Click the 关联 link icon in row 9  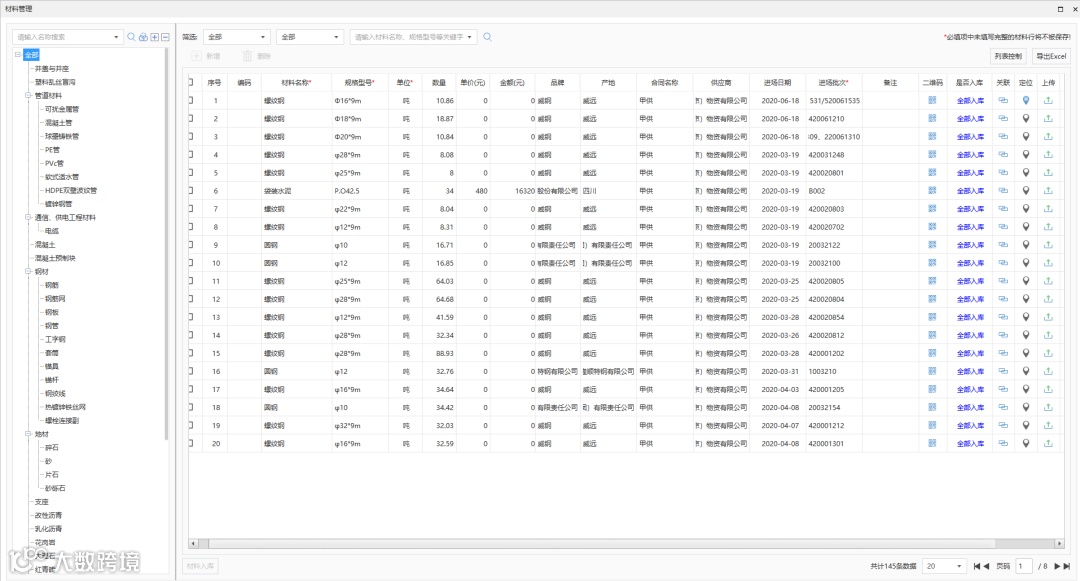[x=1003, y=245]
